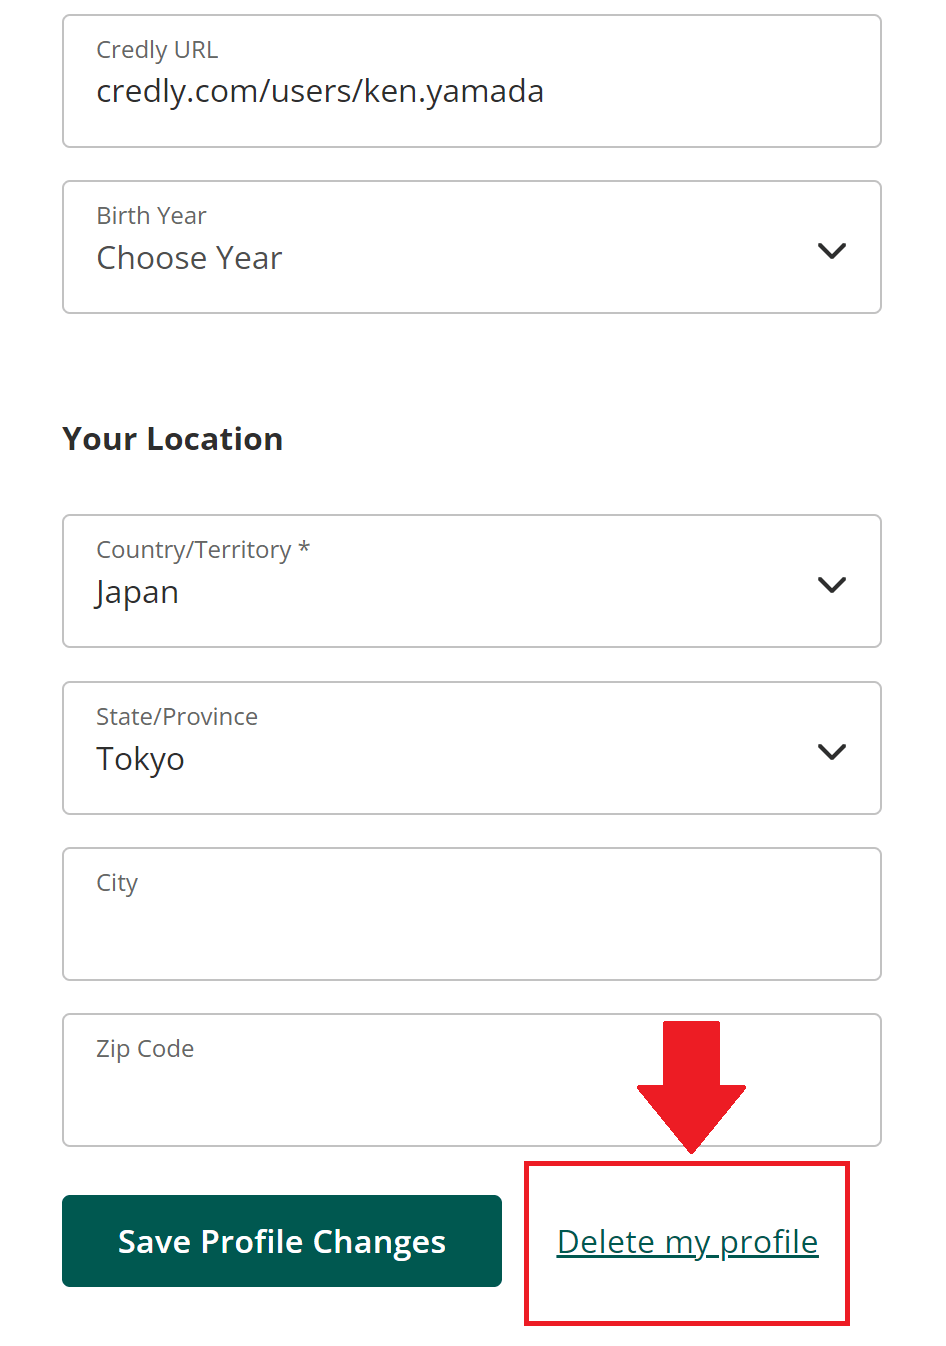Viewport: 946px width, 1346px height.
Task: Click the Your Location section heading
Action: click(x=173, y=439)
